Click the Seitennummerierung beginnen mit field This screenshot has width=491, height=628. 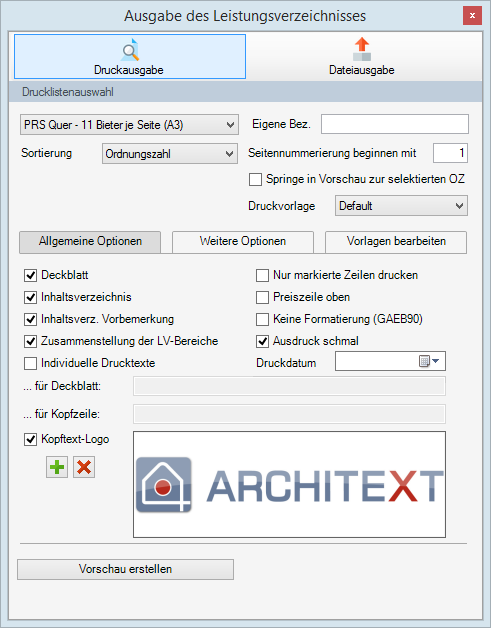click(451, 153)
